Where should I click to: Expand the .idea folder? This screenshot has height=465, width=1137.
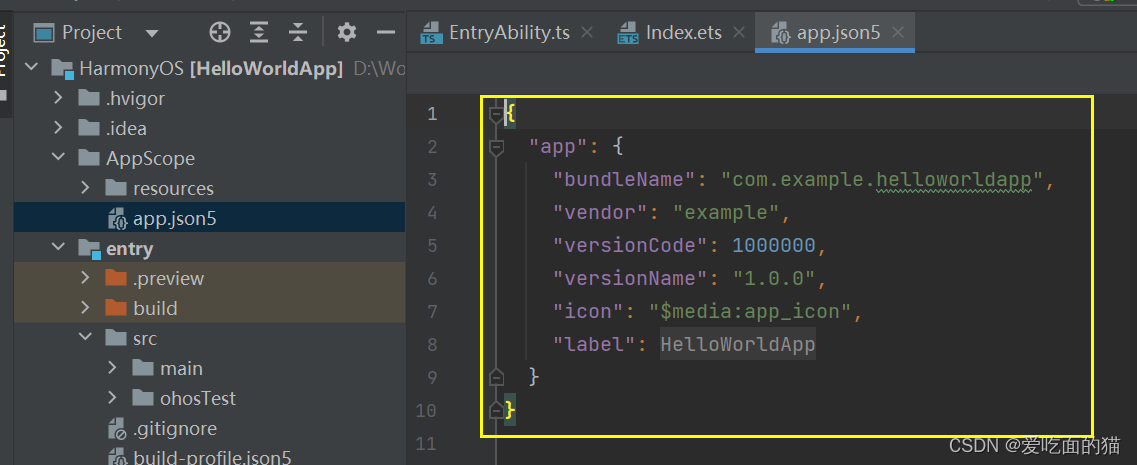point(58,128)
